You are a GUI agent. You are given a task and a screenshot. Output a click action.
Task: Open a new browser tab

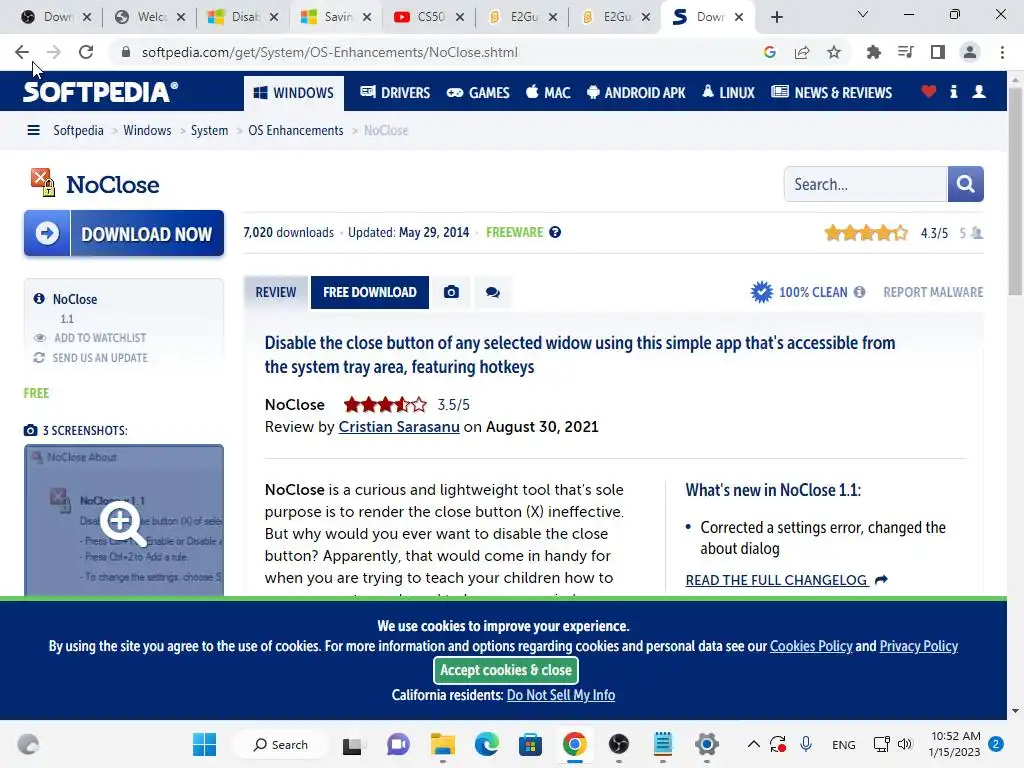pyautogui.click(x=776, y=17)
